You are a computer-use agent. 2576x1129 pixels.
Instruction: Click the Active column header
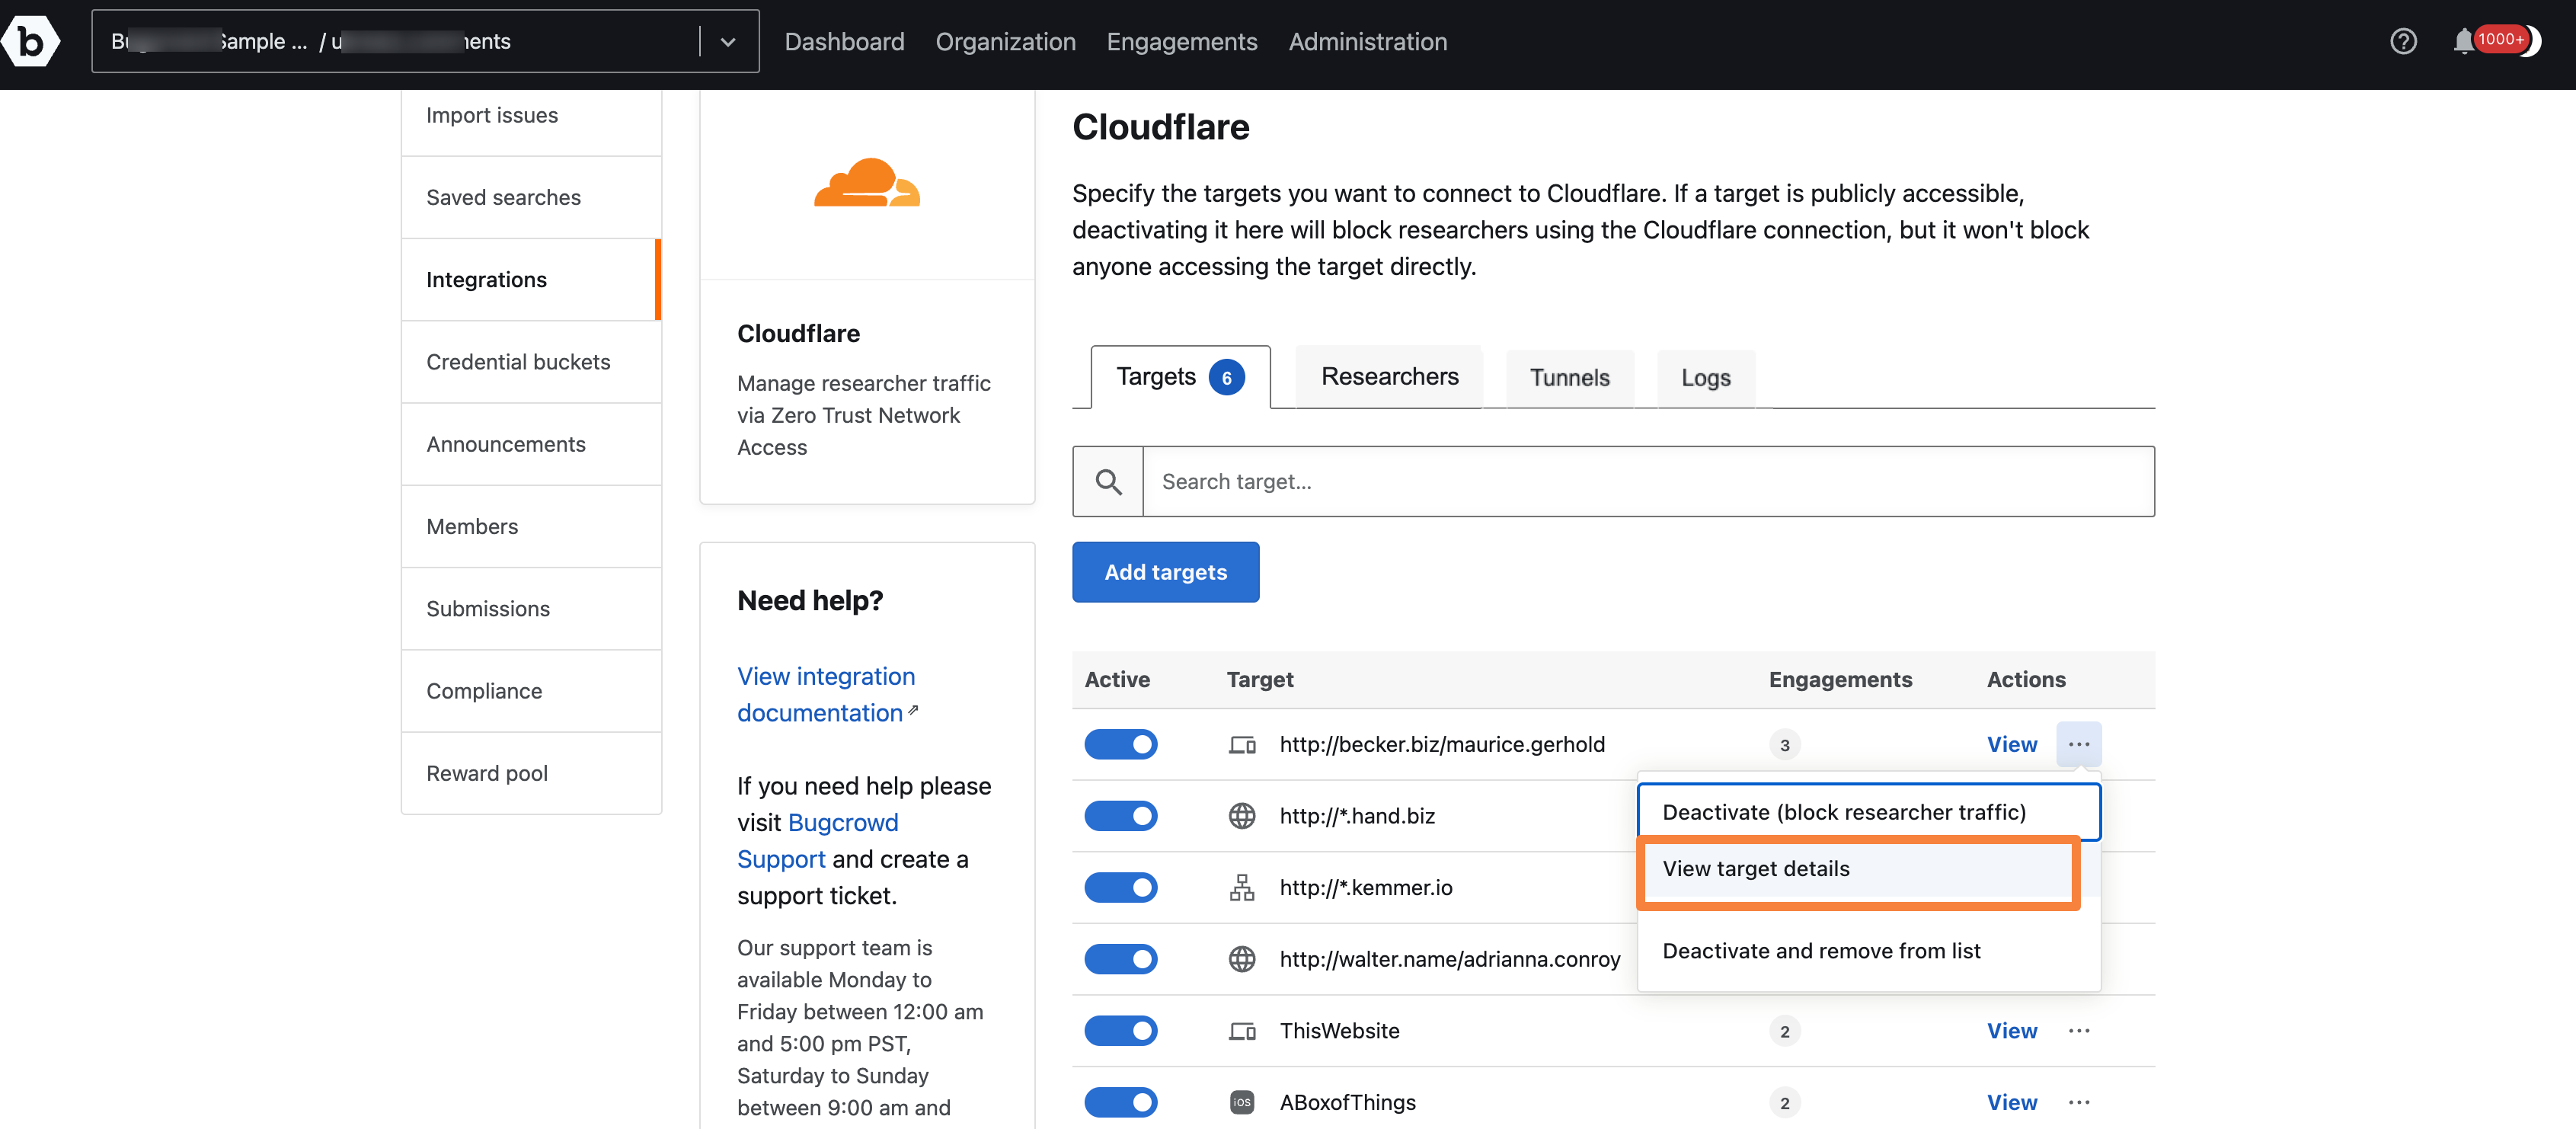1117,680
